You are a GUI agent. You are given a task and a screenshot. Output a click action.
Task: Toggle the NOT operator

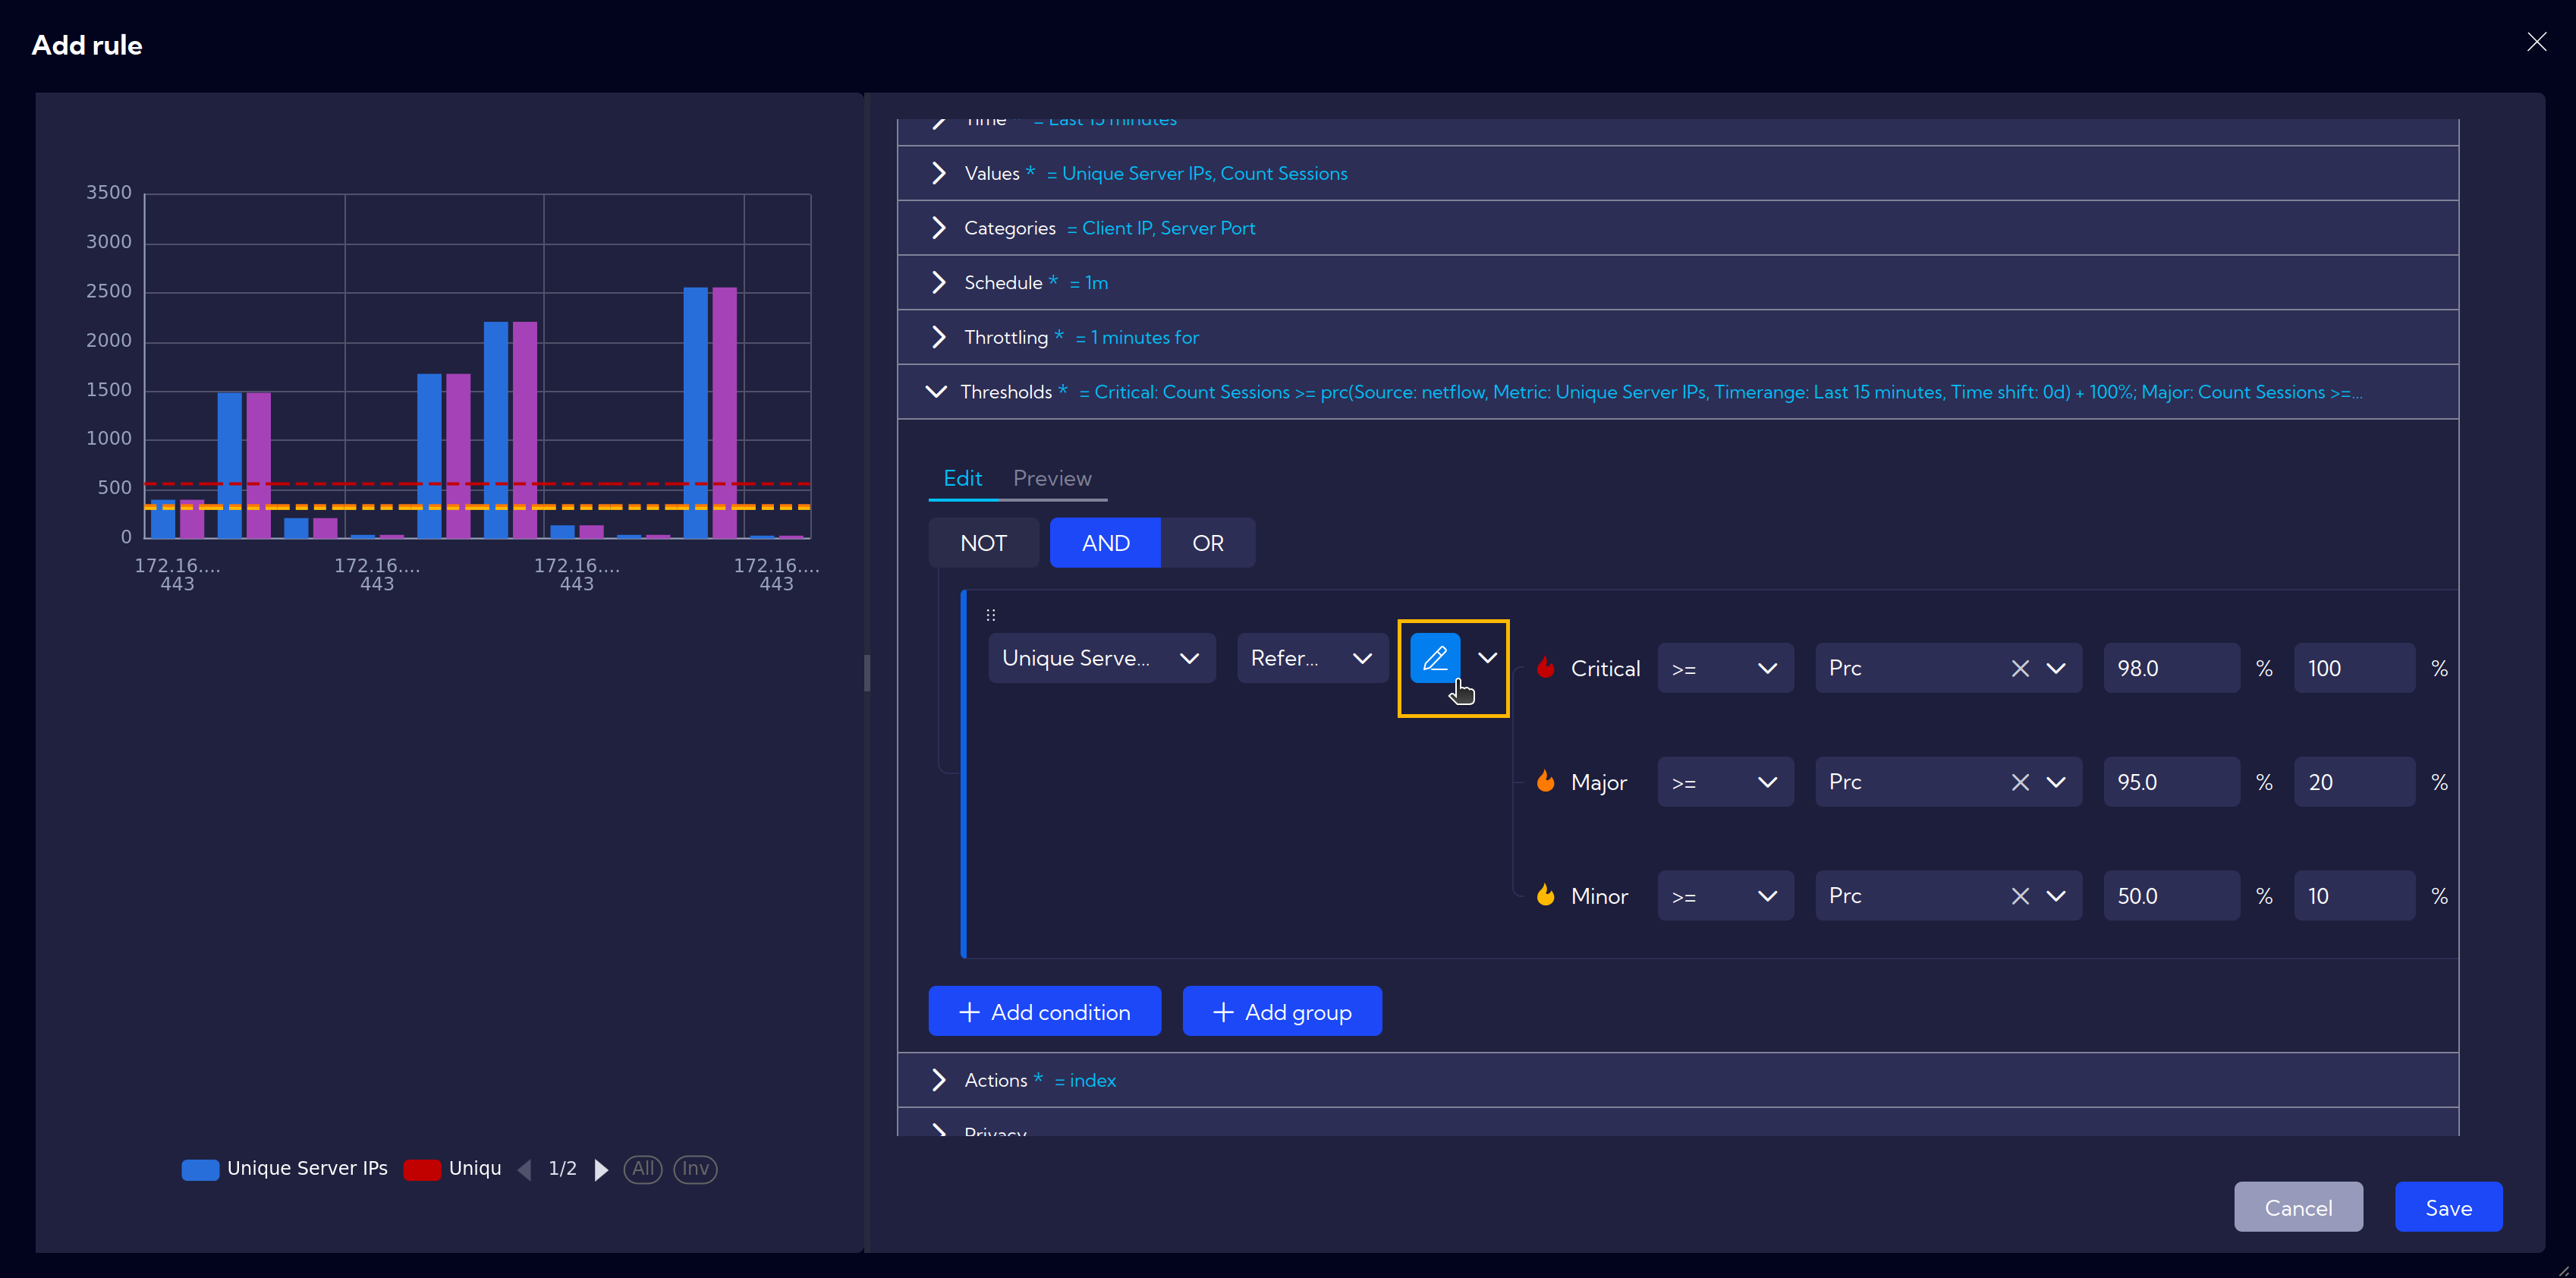point(983,543)
